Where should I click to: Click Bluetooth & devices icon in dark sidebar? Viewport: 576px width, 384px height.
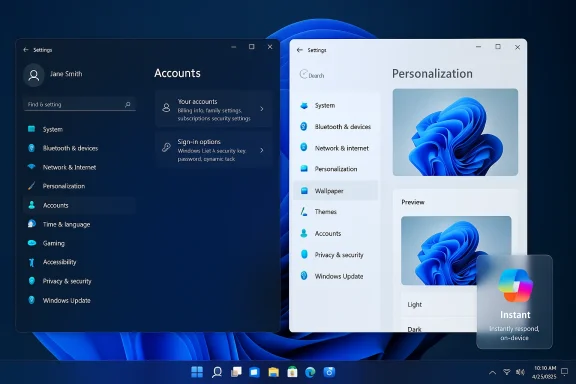coord(32,148)
